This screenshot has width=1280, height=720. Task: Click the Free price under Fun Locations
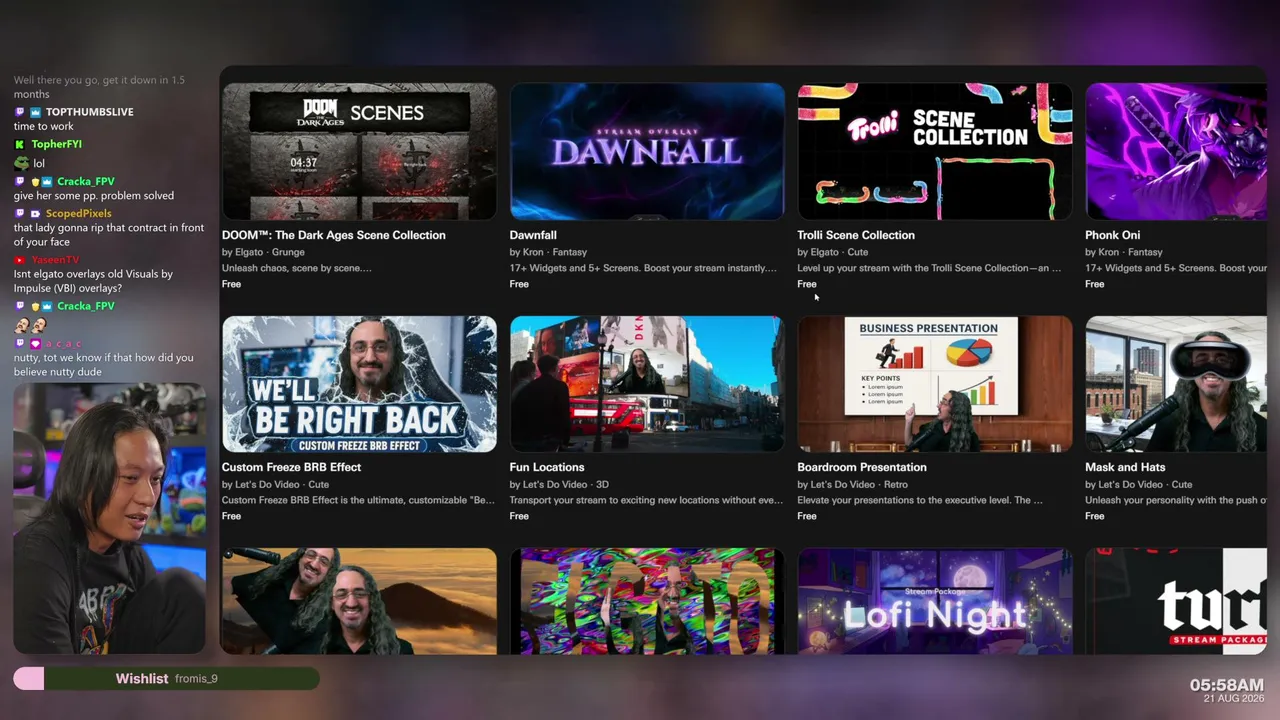tap(519, 516)
